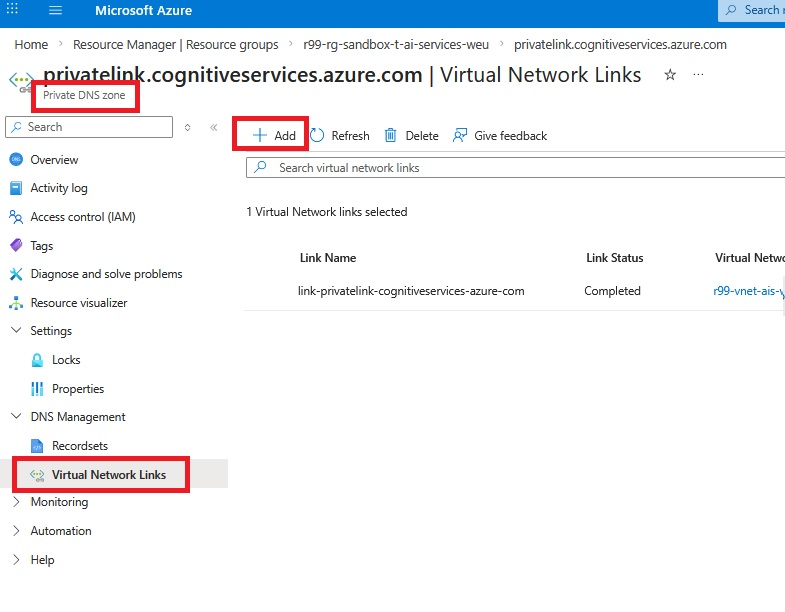785x612 pixels.
Task: Collapse the sidebar with double-chevron icon
Action: [213, 127]
